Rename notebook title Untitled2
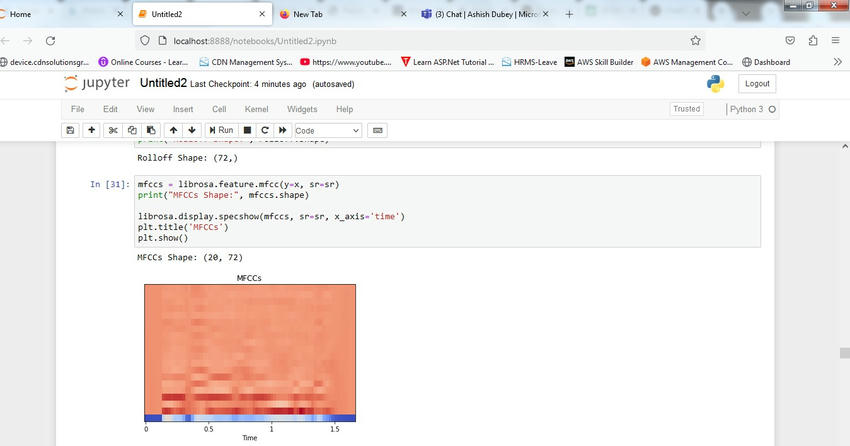This screenshot has width=850, height=446. 163,83
